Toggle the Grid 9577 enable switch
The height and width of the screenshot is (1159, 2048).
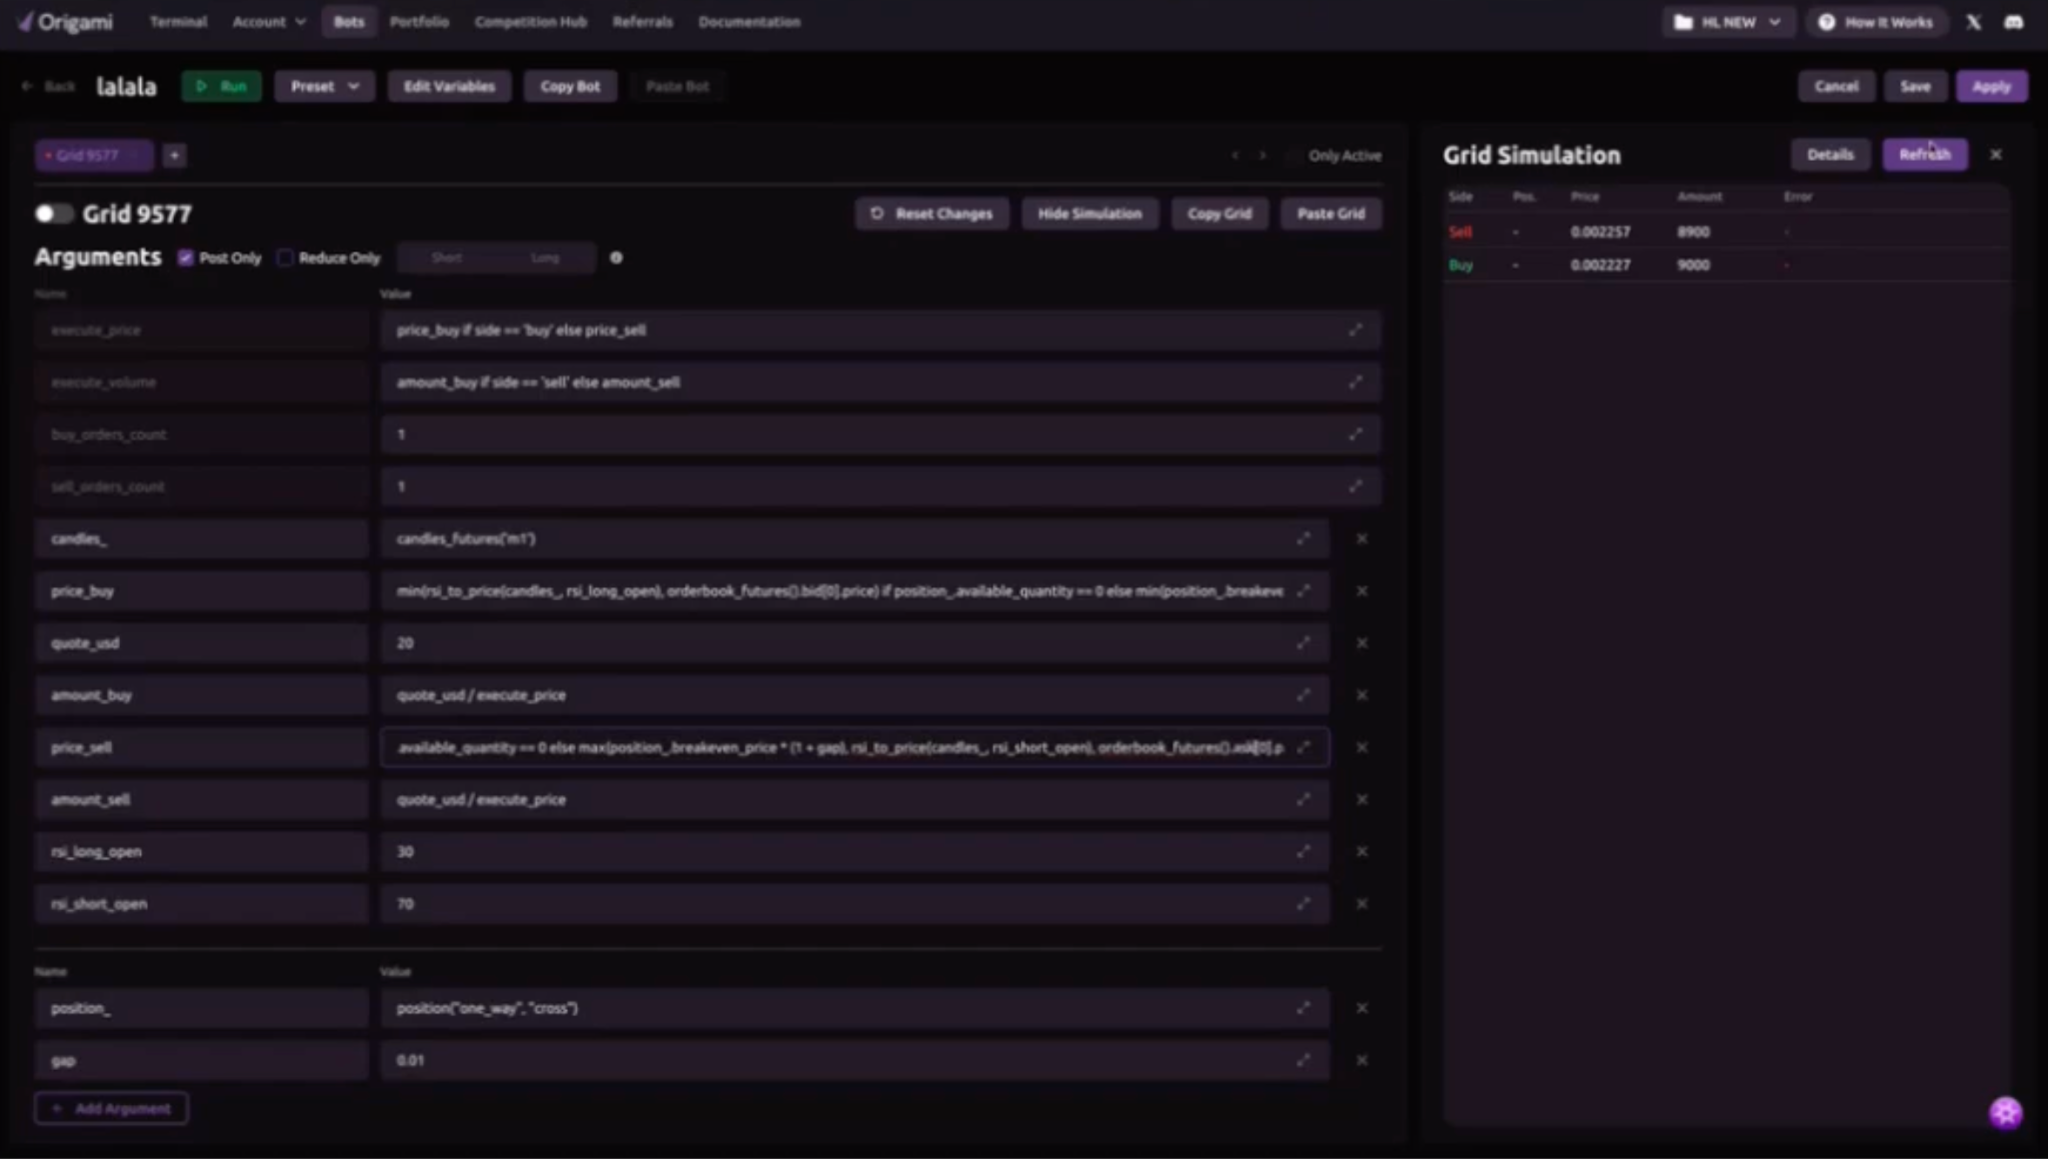click(x=54, y=214)
